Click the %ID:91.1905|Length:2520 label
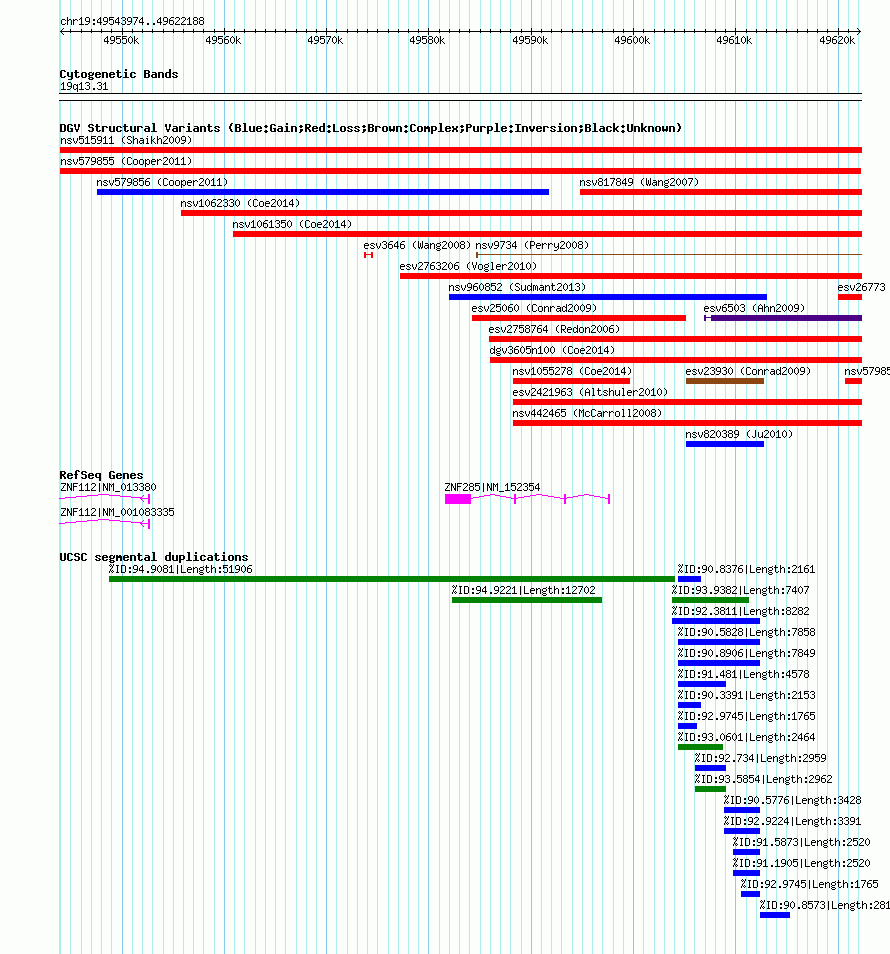 tap(801, 863)
